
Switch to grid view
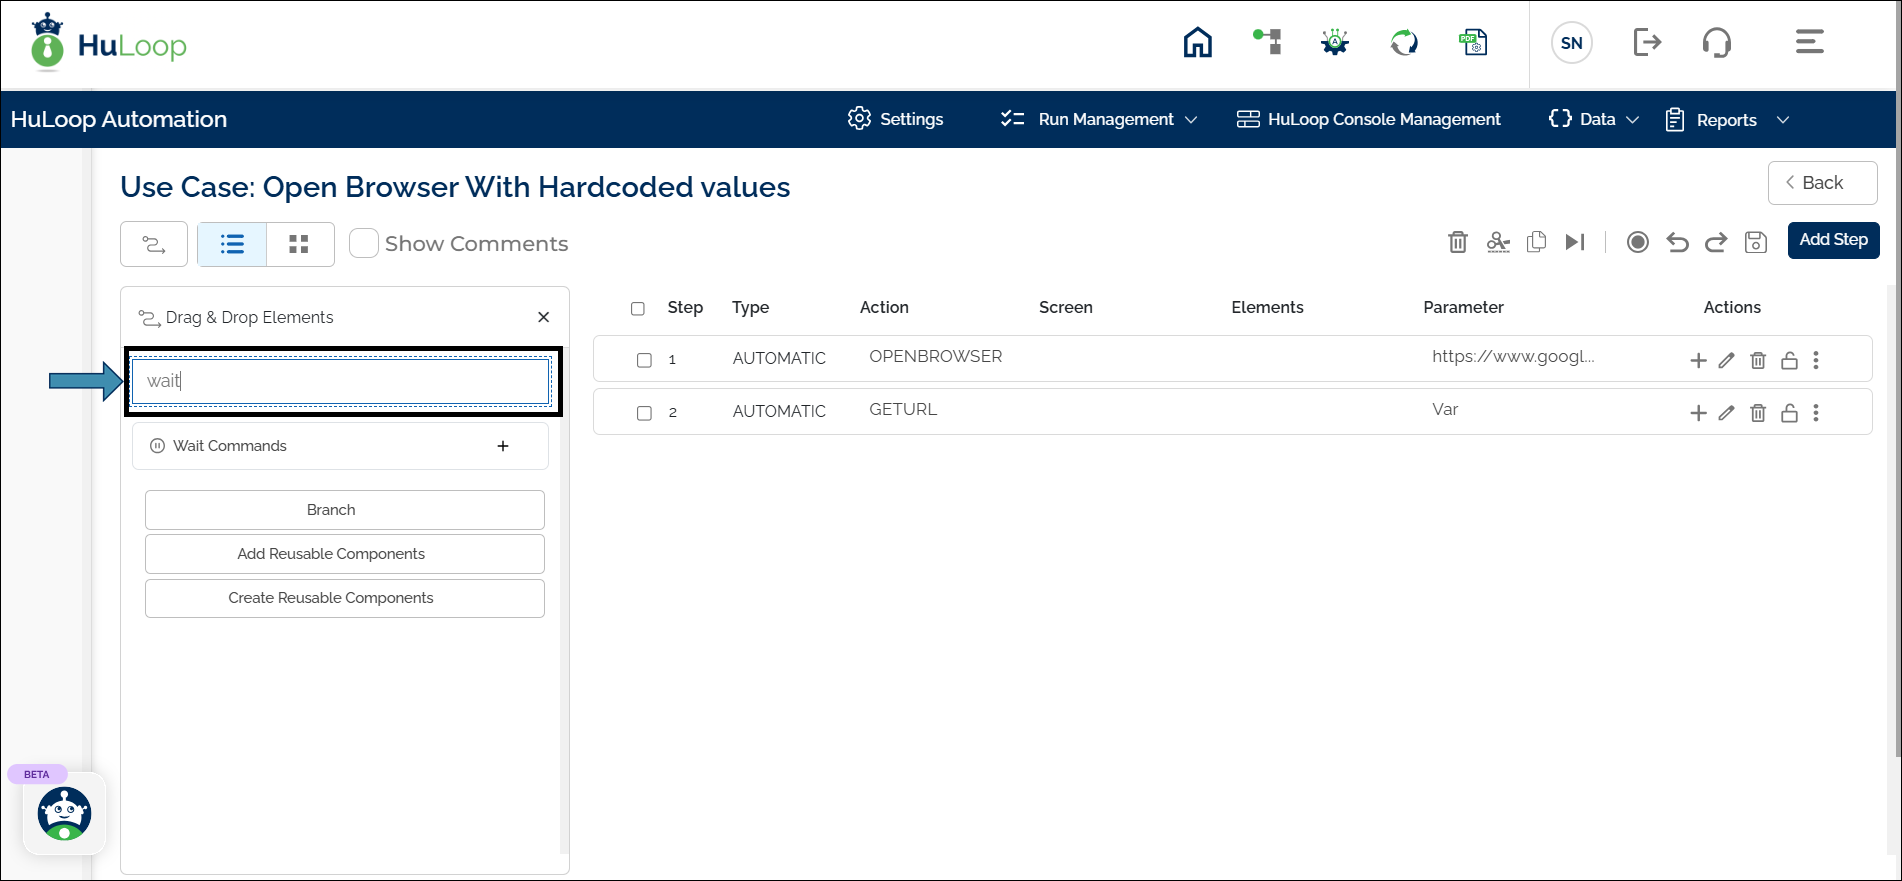click(x=299, y=244)
